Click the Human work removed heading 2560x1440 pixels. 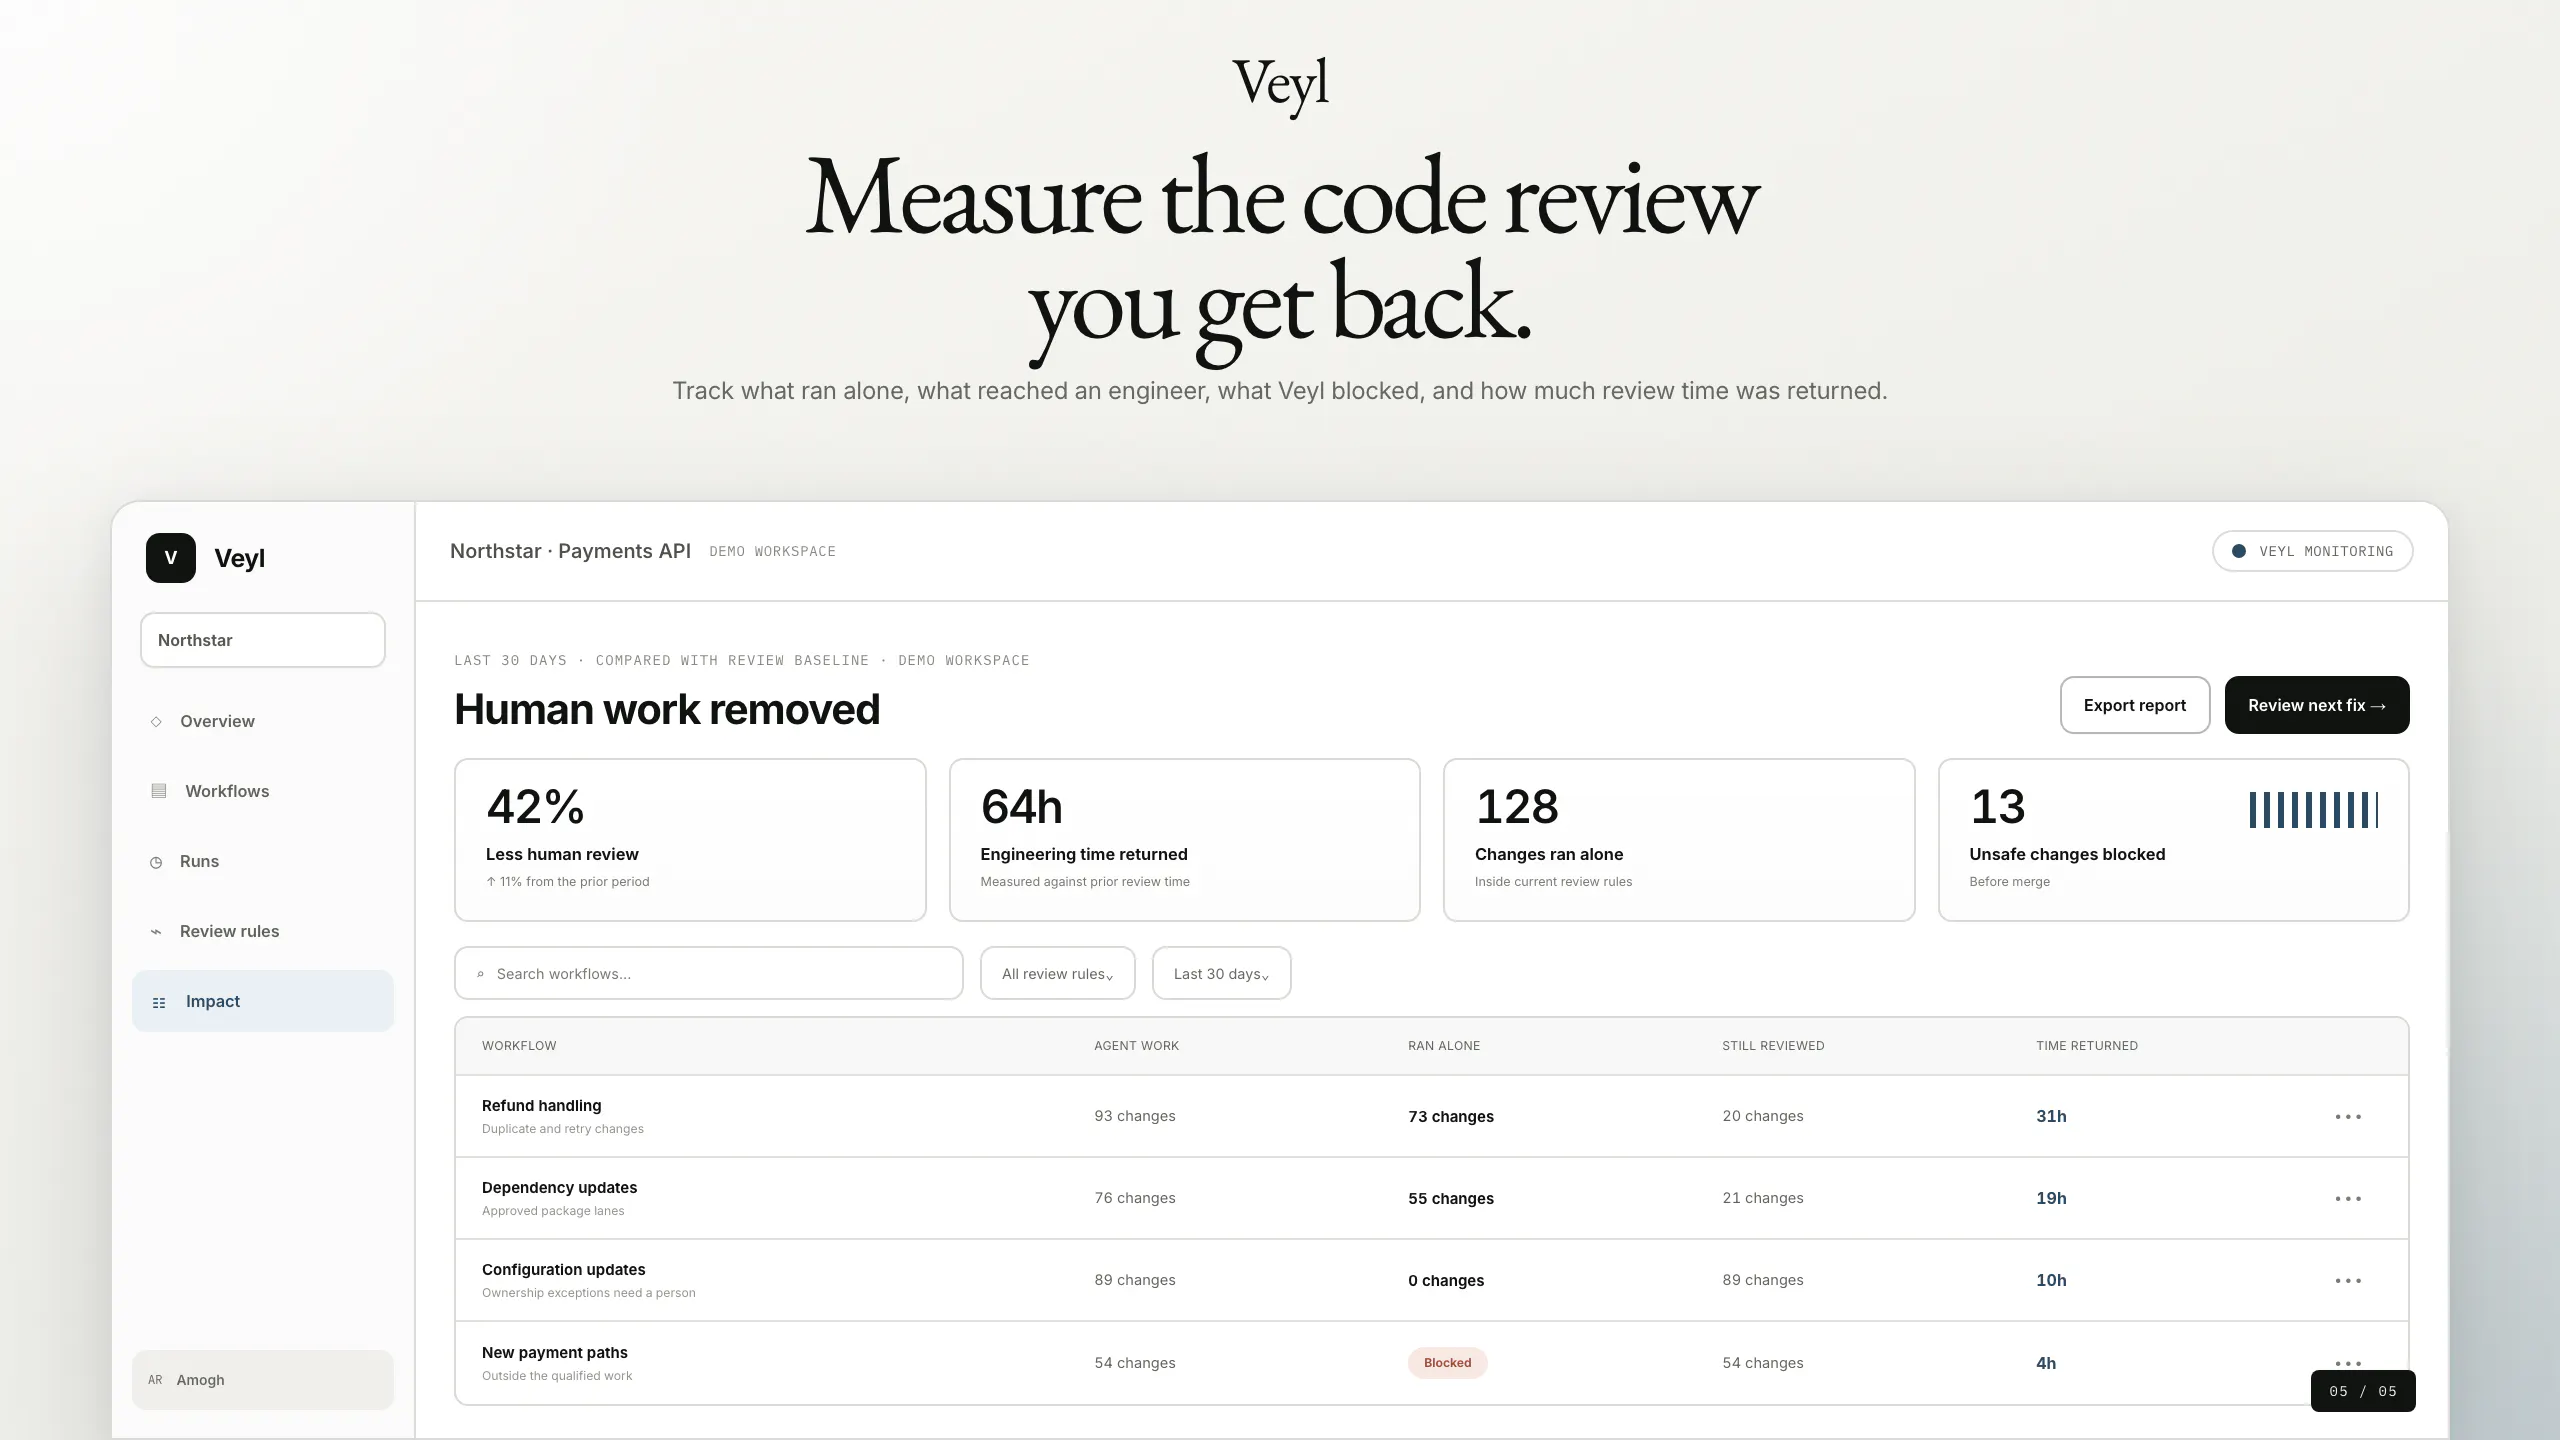point(667,709)
